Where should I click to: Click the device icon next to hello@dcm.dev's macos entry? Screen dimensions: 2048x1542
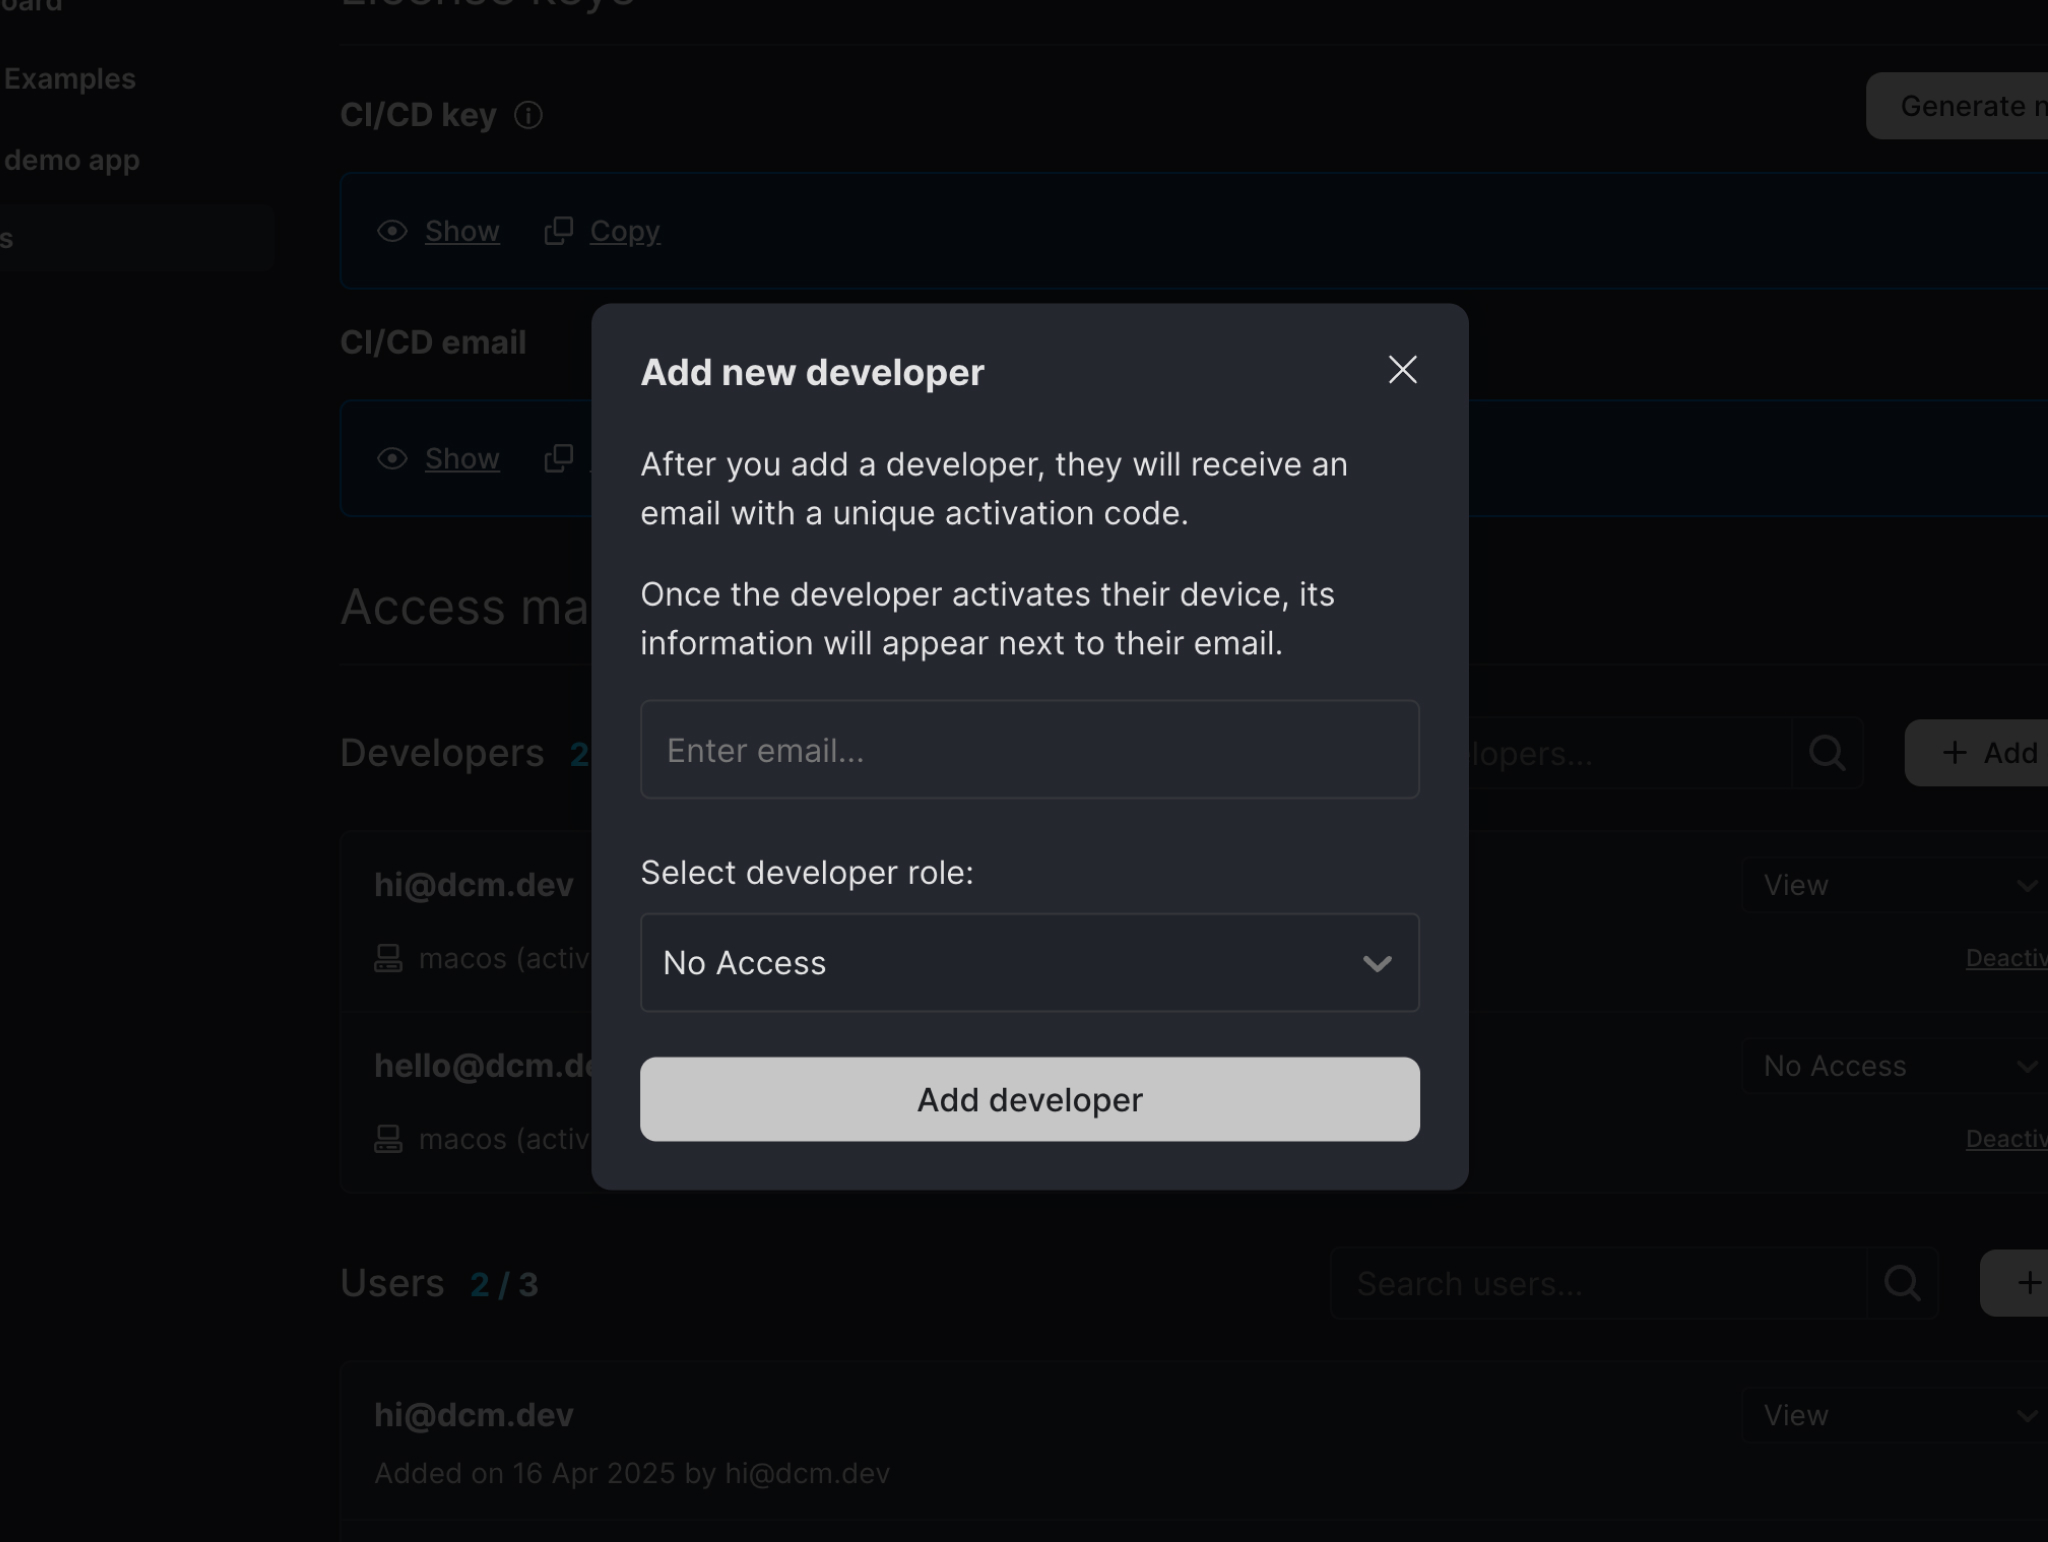coord(391,1138)
